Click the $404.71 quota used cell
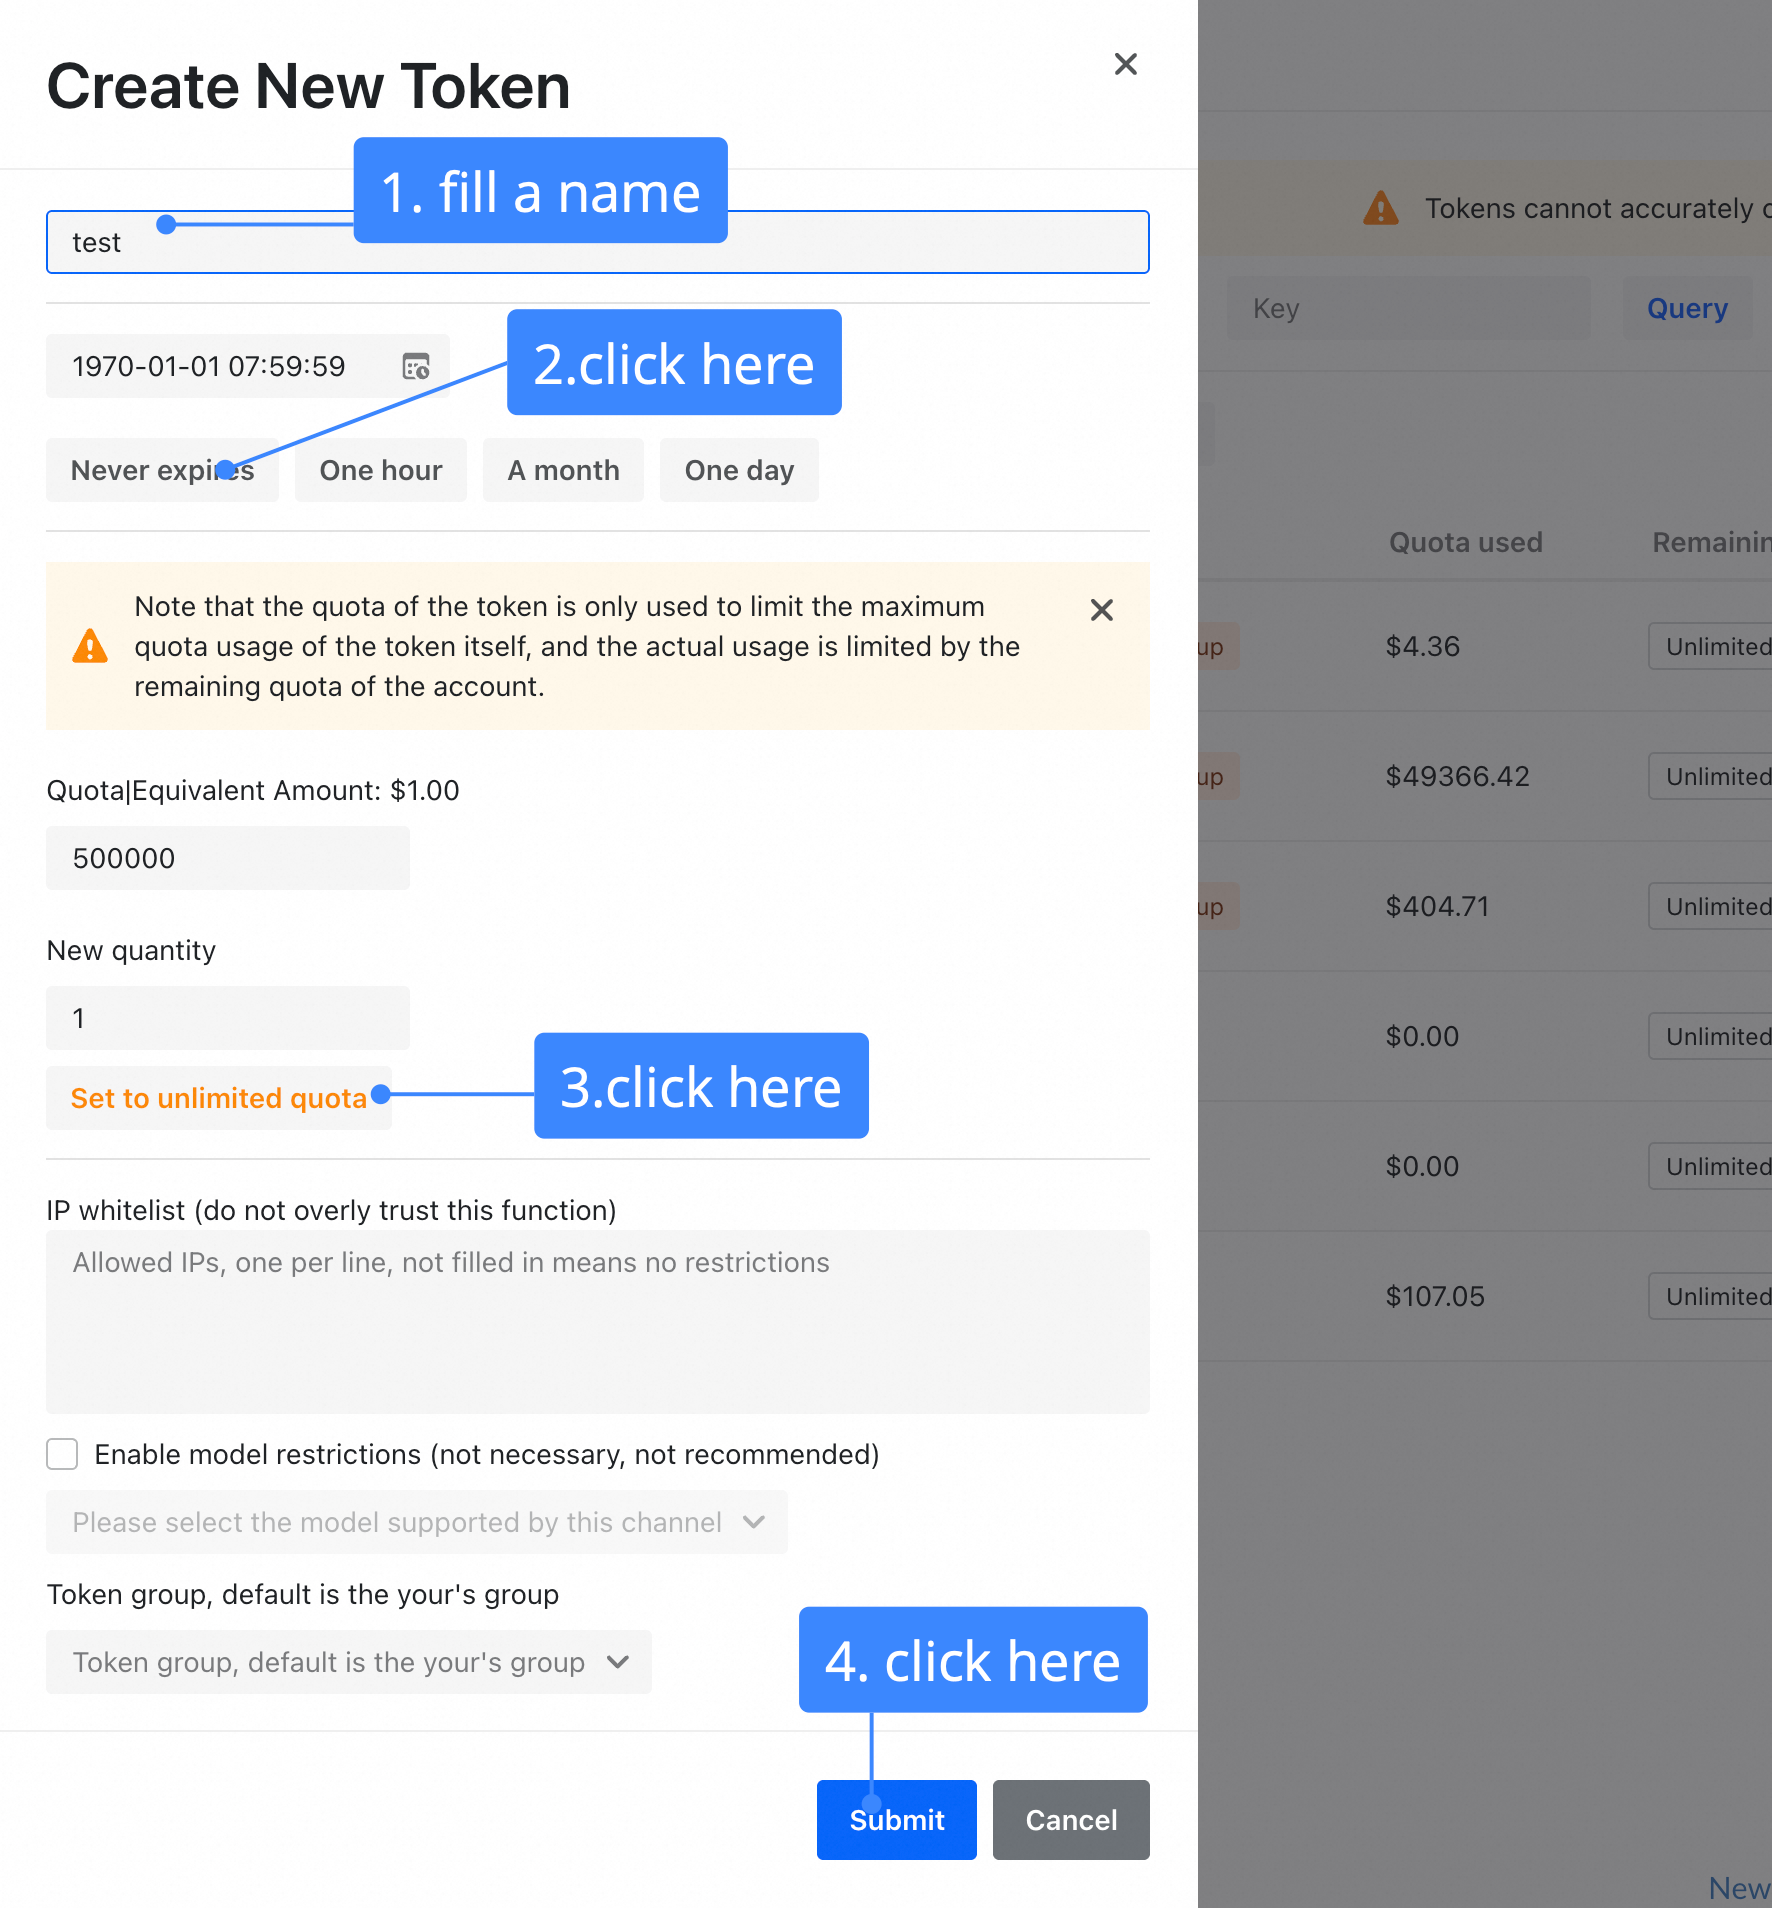Image resolution: width=1772 pixels, height=1908 pixels. coord(1437,906)
